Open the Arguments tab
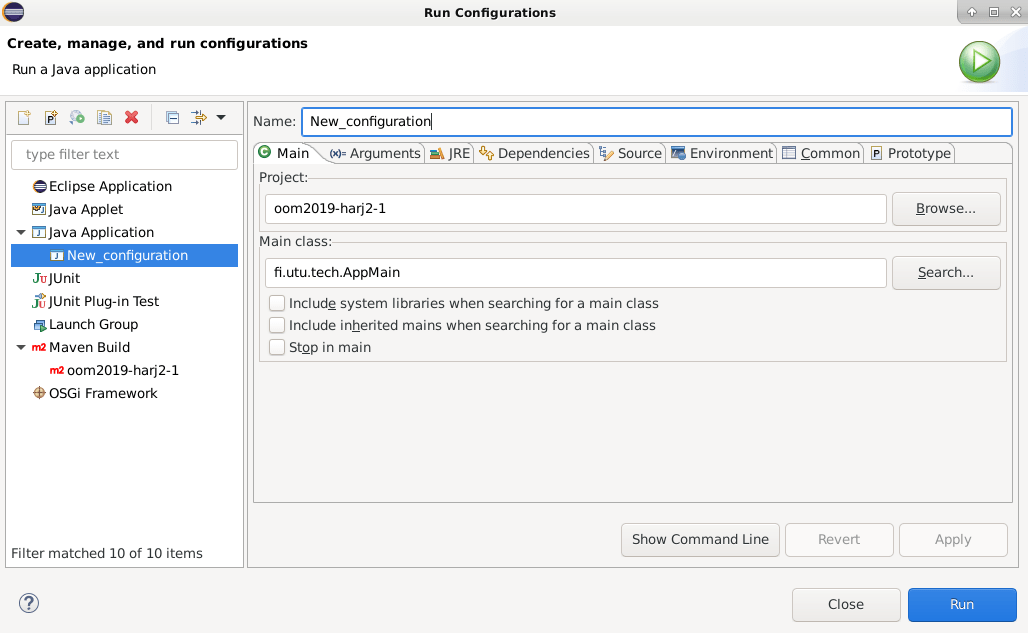Viewport: 1028px width, 633px height. (375, 153)
